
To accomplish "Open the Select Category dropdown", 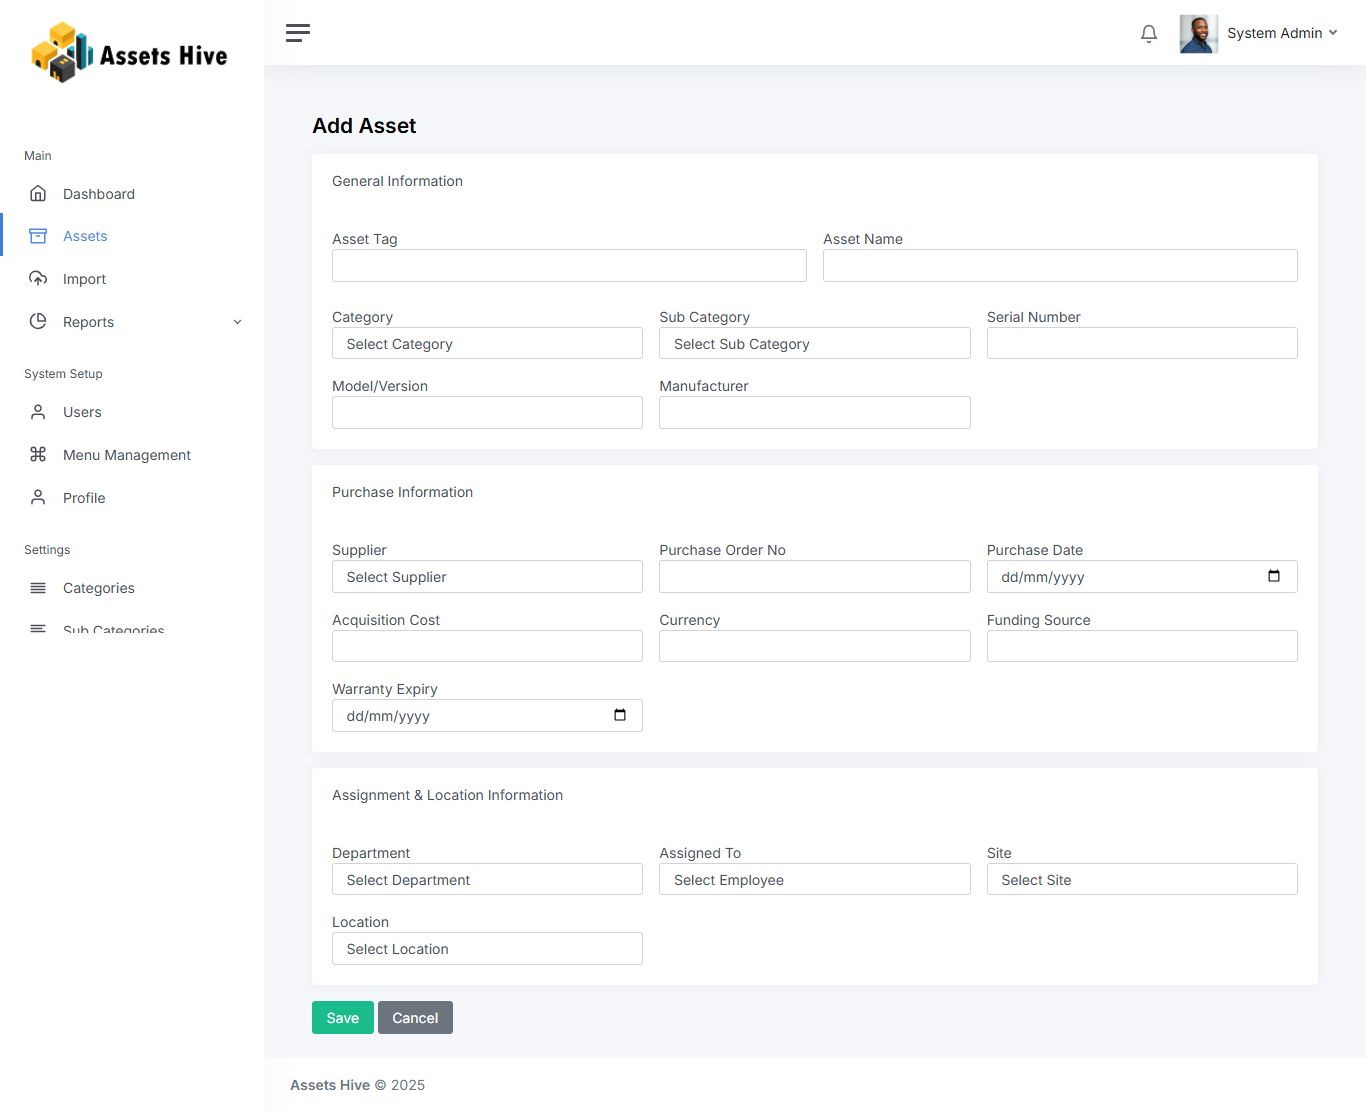I will click(487, 344).
